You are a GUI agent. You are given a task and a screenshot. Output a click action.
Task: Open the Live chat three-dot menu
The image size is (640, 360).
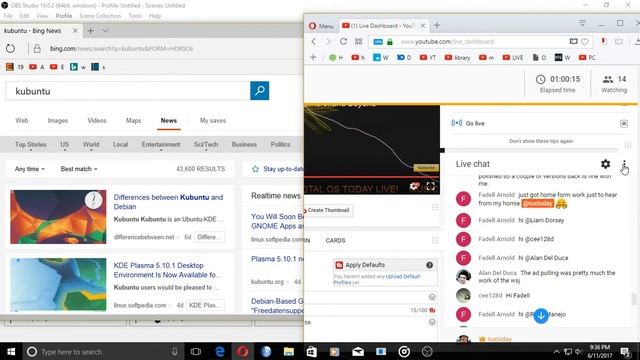pos(624,164)
